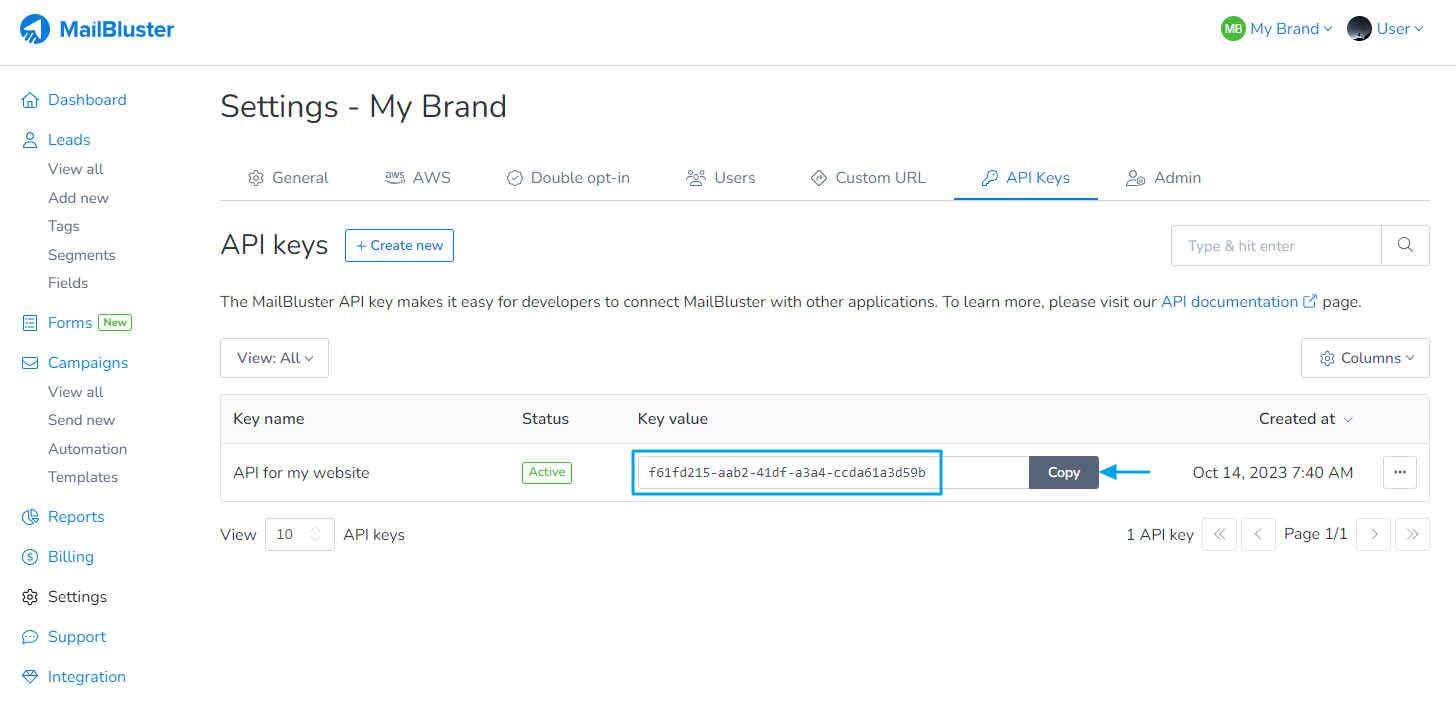The image size is (1456, 706).
Task: Go to the last page of API keys
Action: click(x=1412, y=535)
